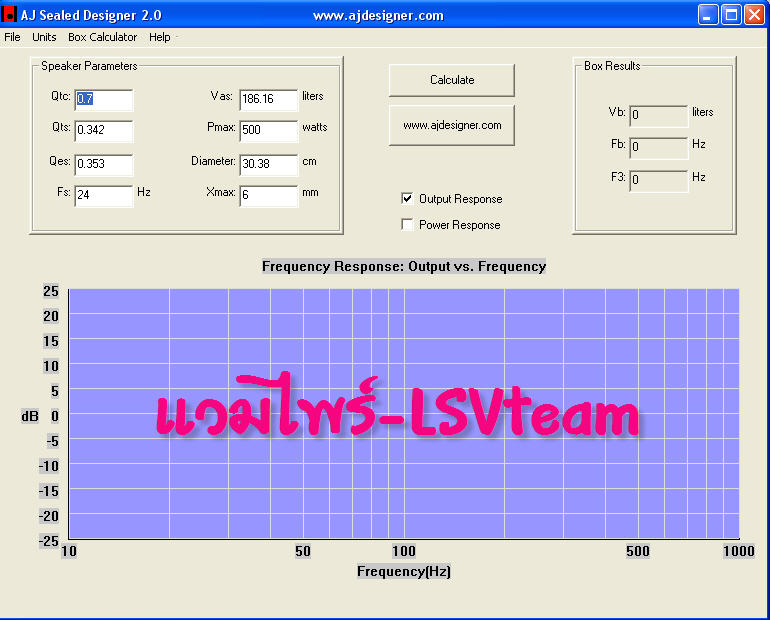Click the Xmax input field
This screenshot has width=770, height=620.
pos(269,195)
